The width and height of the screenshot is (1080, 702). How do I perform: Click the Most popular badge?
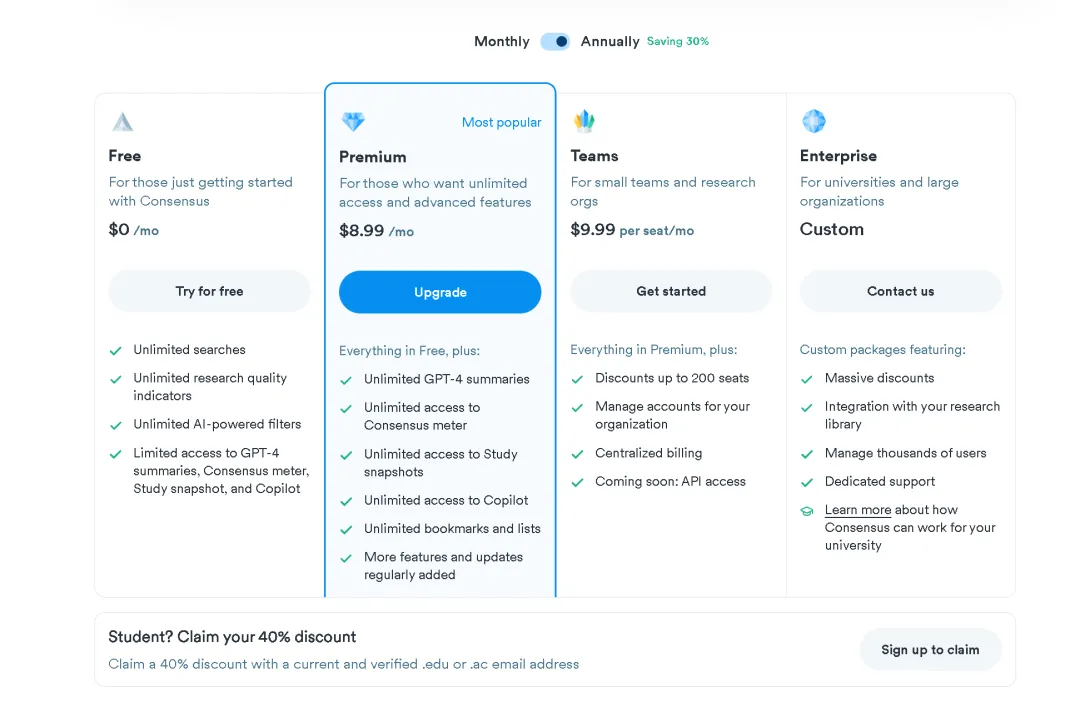pyautogui.click(x=501, y=123)
